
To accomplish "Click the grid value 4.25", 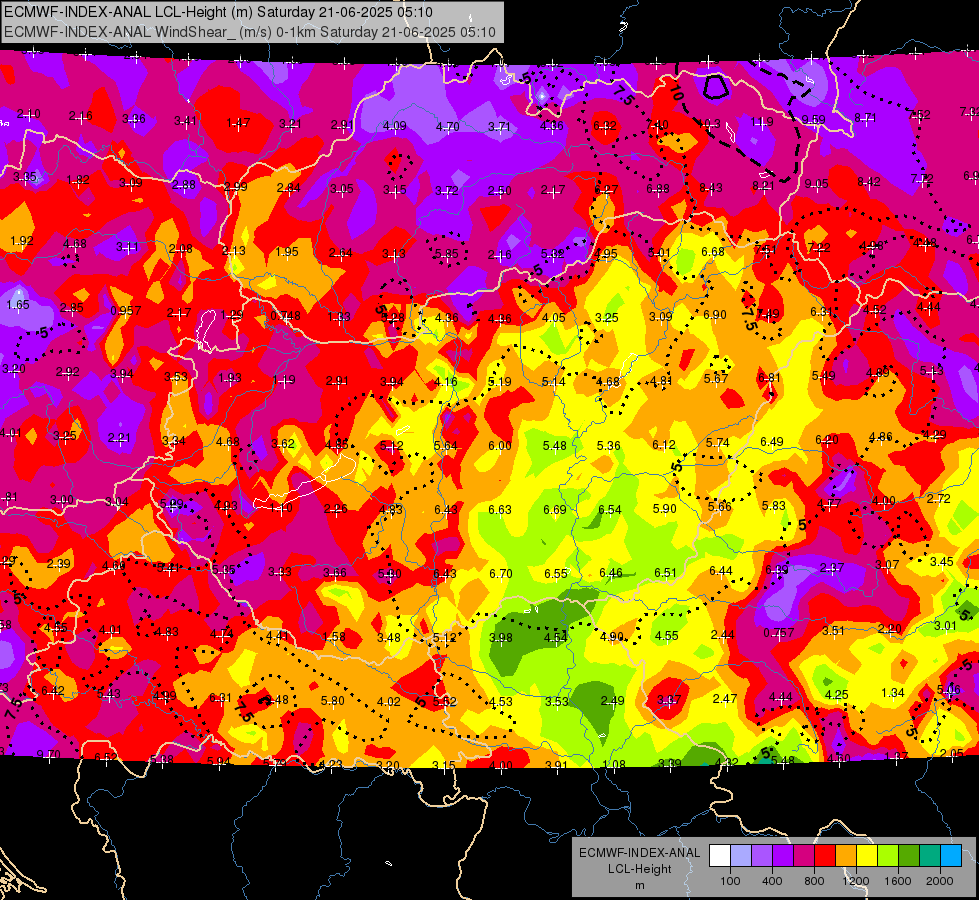I will click(837, 695).
